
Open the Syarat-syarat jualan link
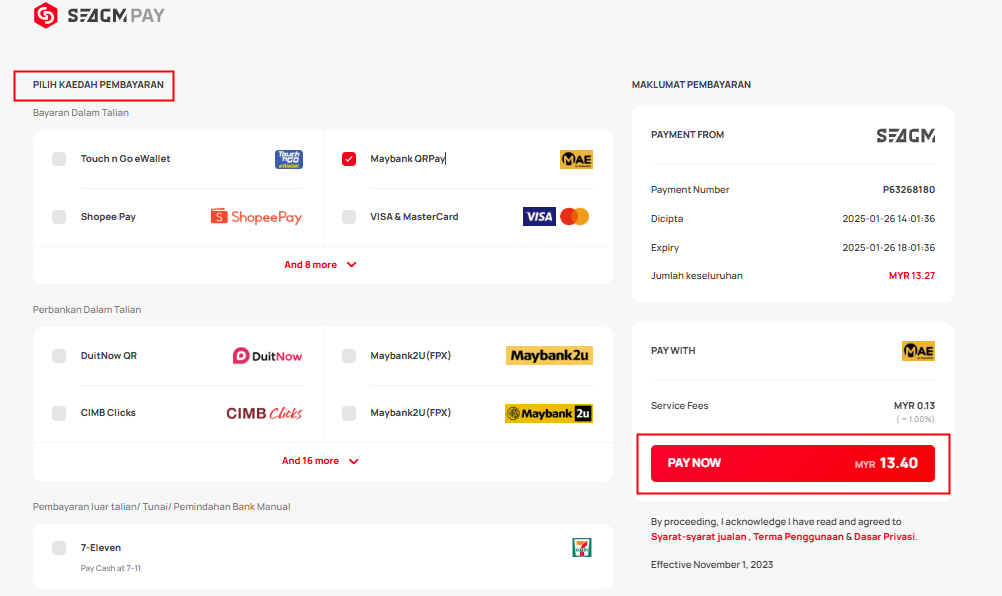coord(698,537)
